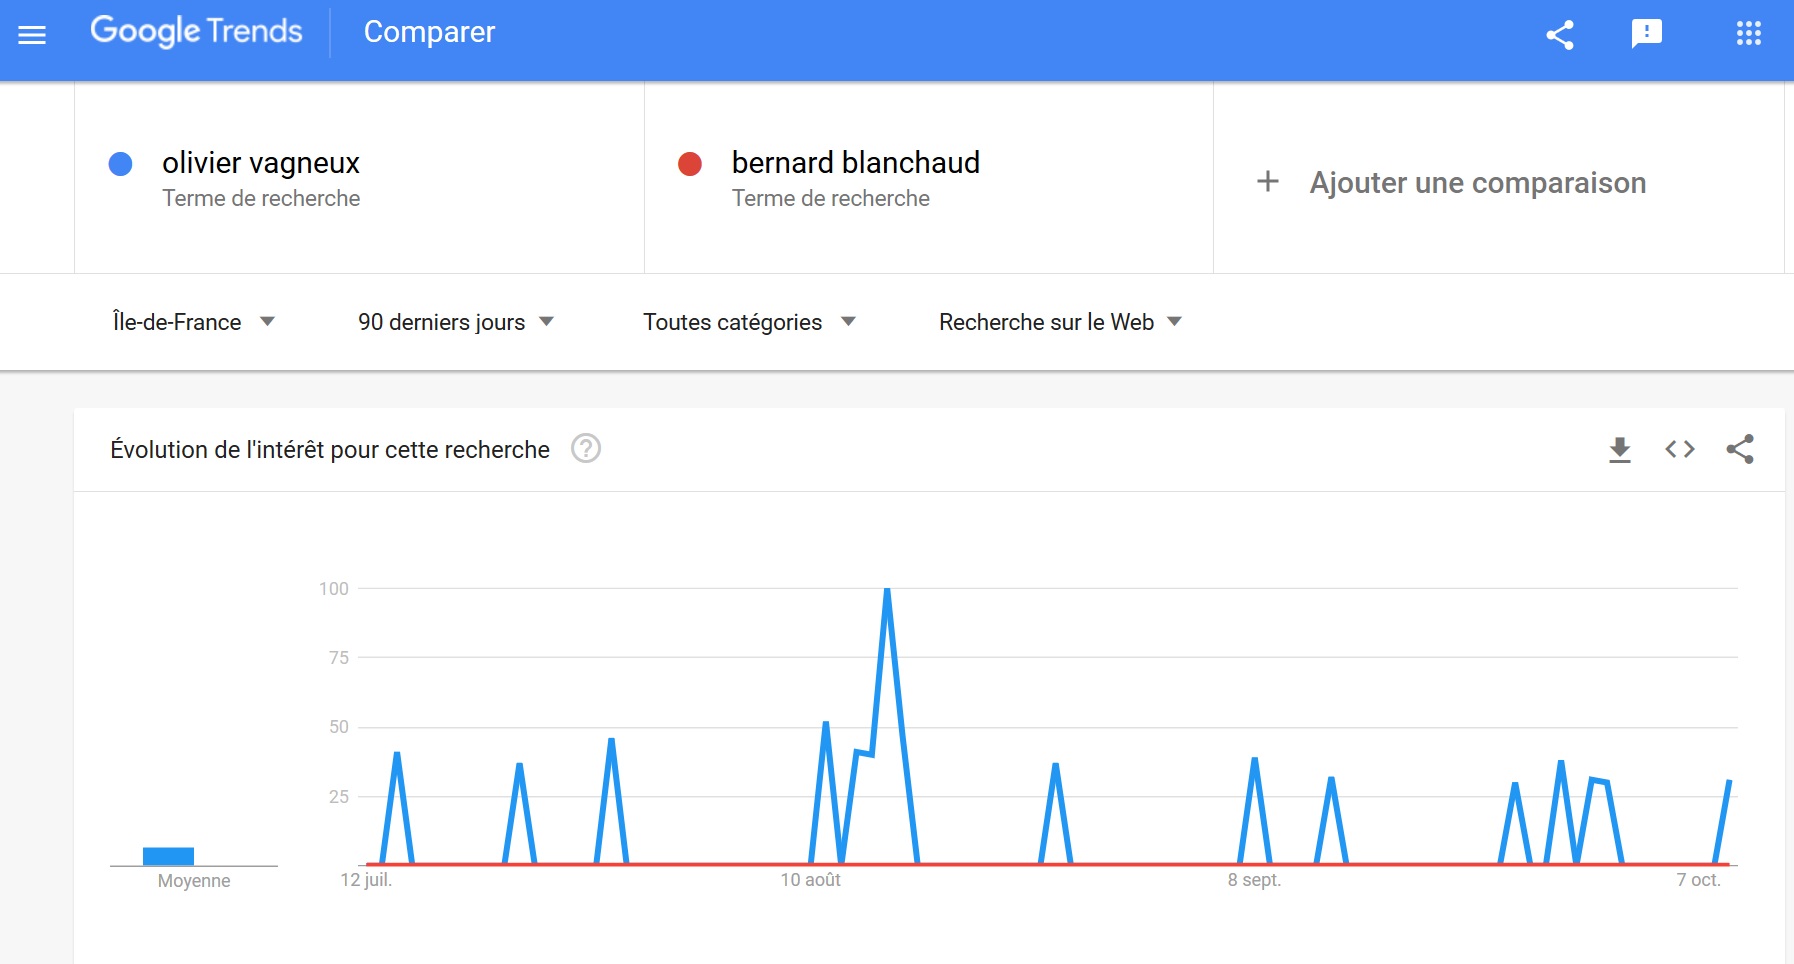1794x964 pixels.
Task: Click the embed code icon
Action: [x=1680, y=450]
